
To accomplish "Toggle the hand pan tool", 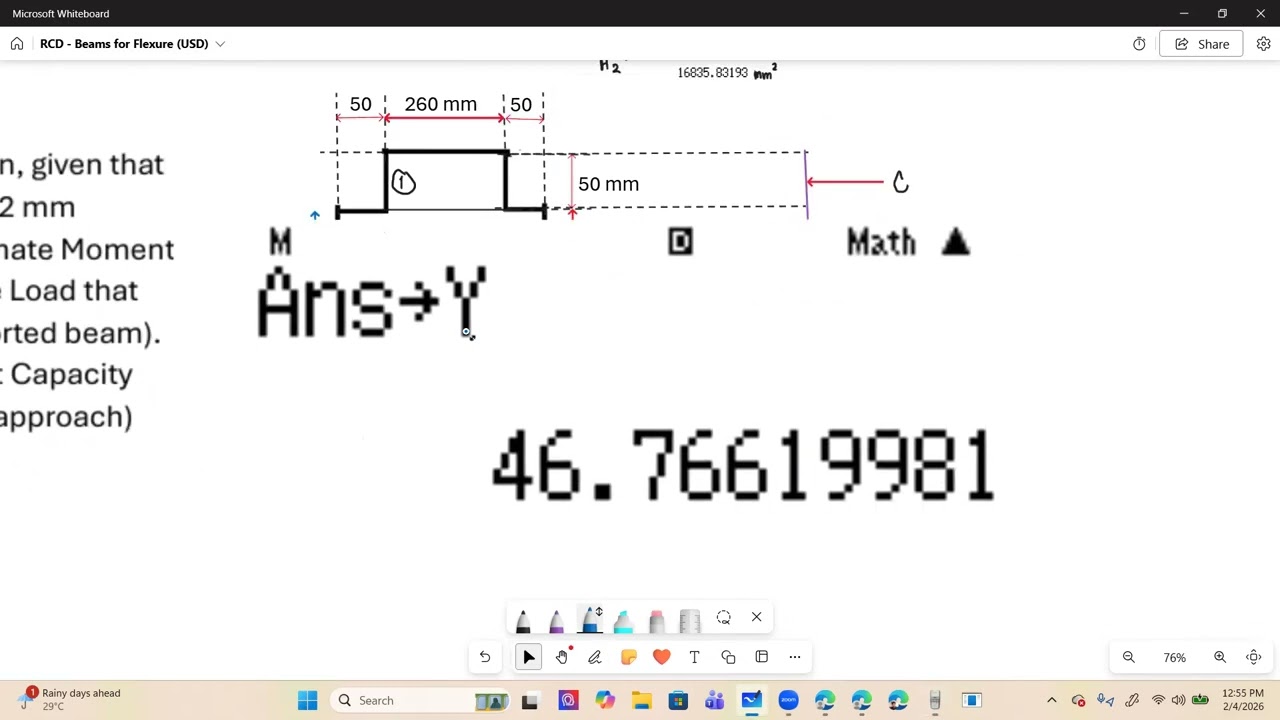I will pyautogui.click(x=562, y=657).
